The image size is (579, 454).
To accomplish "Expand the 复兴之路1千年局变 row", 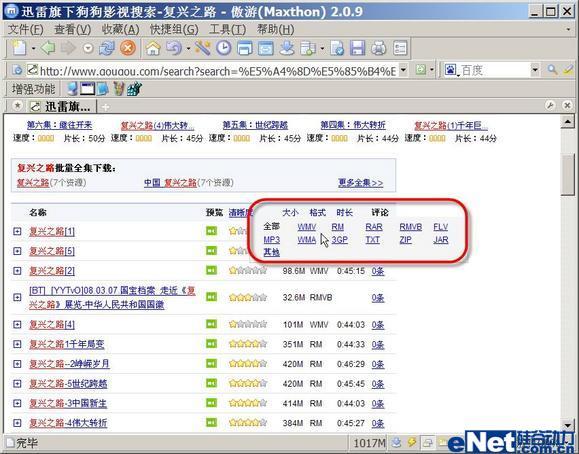I will tap(17, 344).
